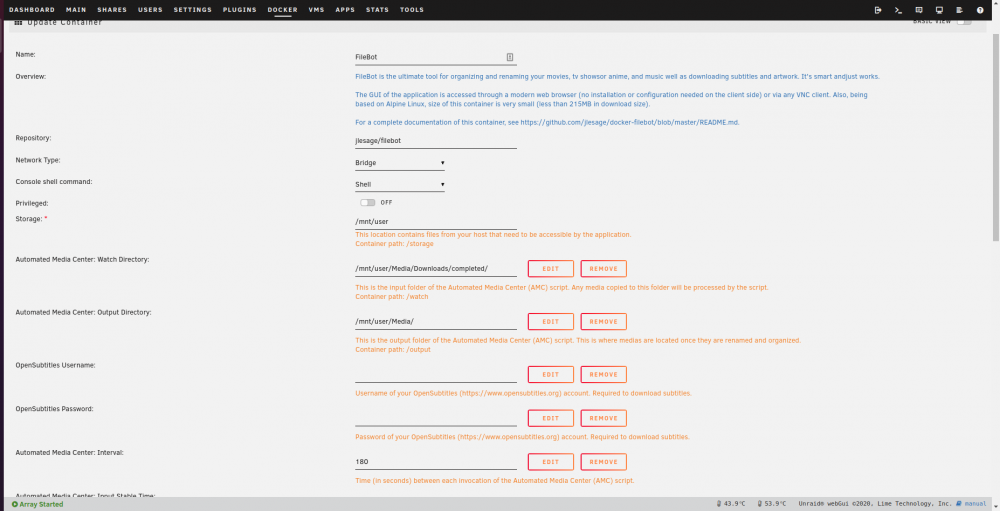Click the OpenSubtitles Password field
The image size is (1000, 511).
(436, 418)
